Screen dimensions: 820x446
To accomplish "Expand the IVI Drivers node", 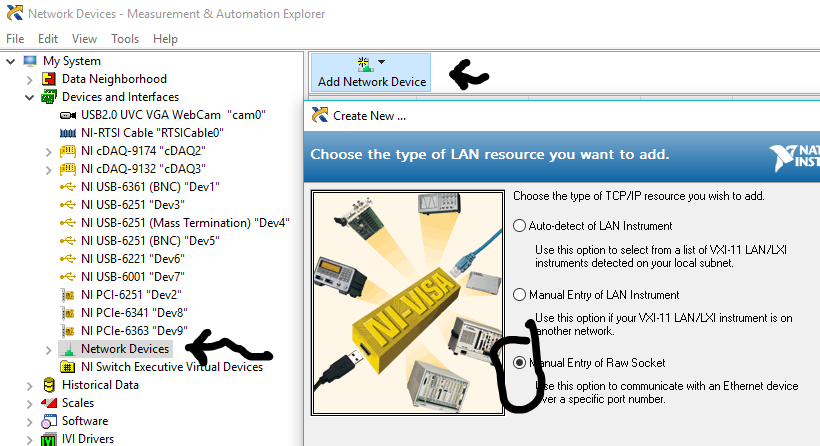I will tap(29, 440).
